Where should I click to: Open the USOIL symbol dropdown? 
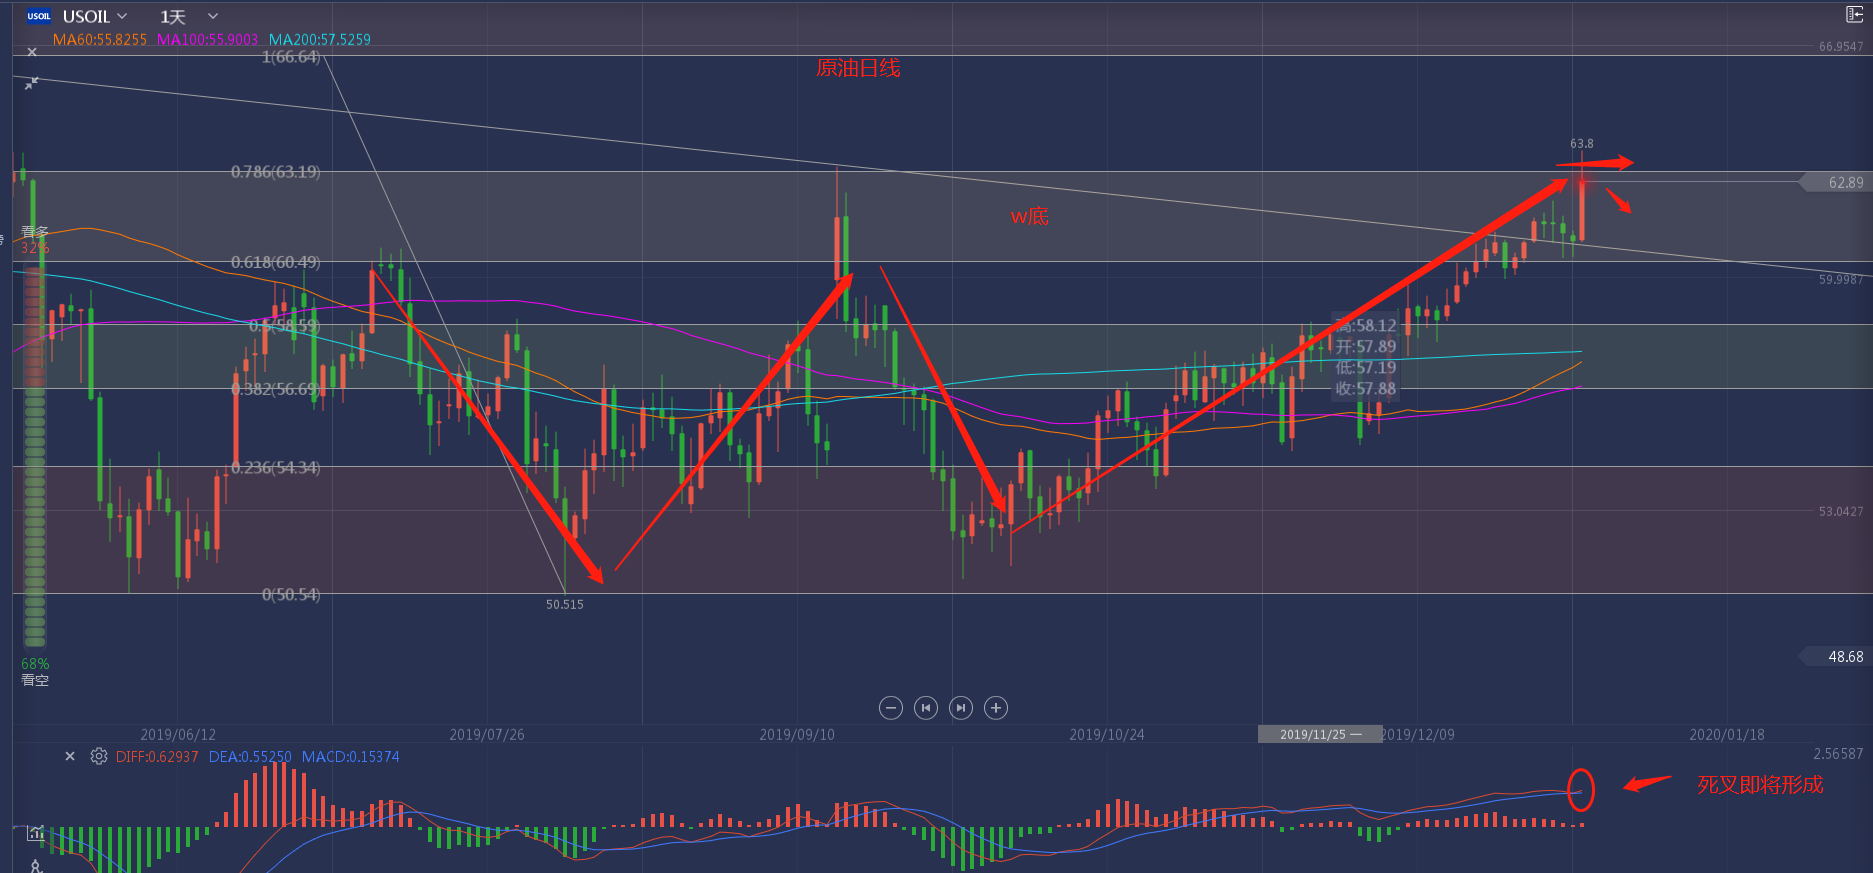tap(95, 16)
